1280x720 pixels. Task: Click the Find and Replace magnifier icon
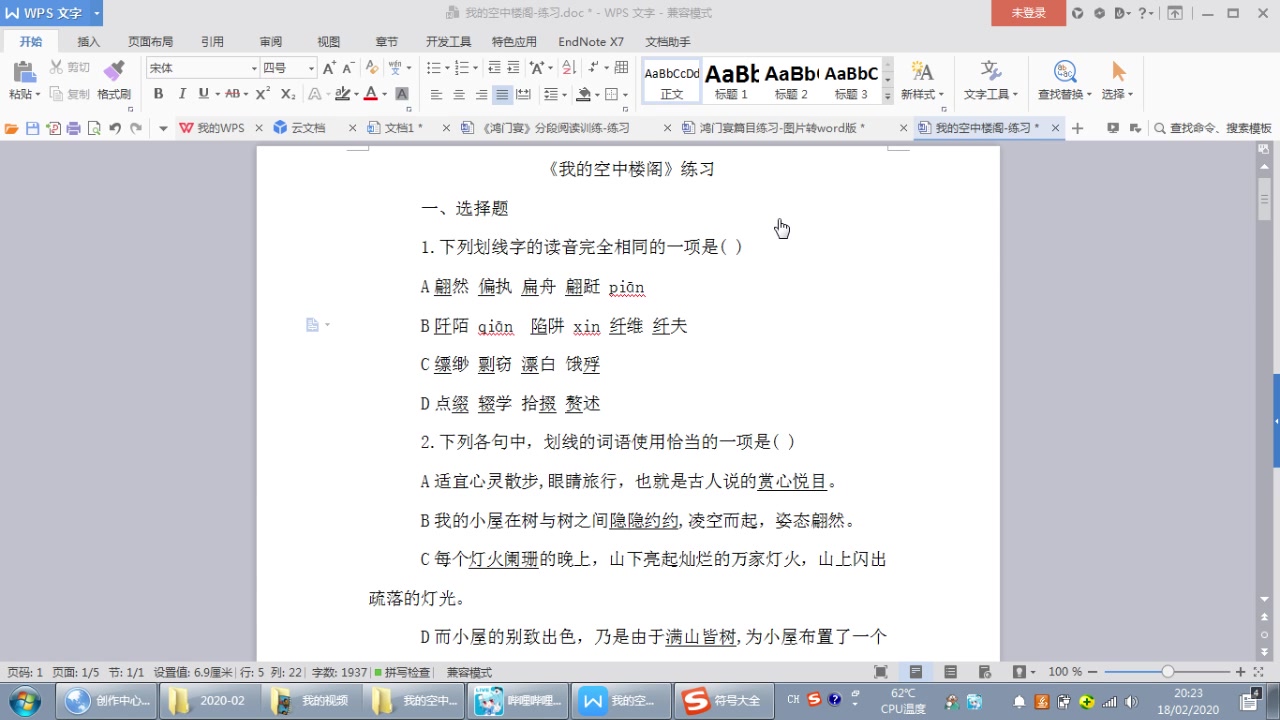pos(1065,71)
